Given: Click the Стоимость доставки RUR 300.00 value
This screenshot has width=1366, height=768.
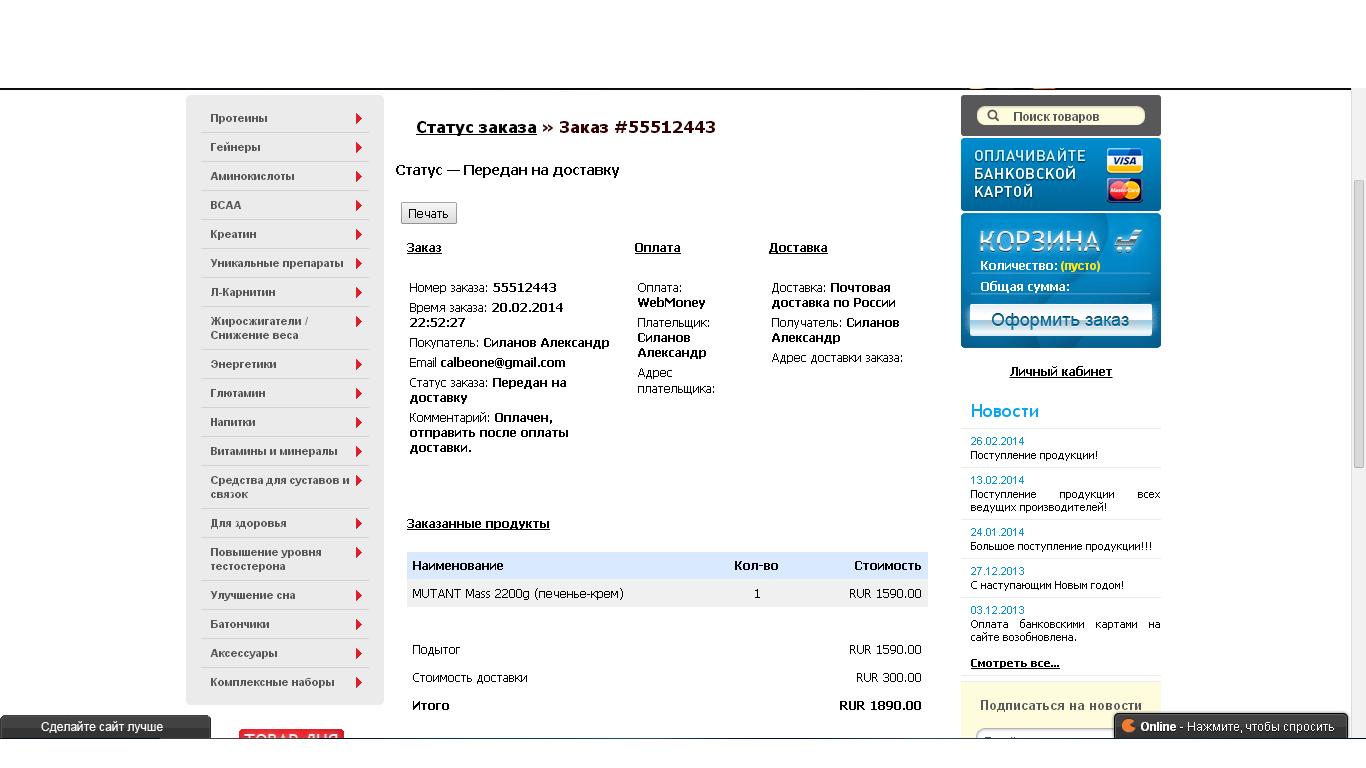Looking at the screenshot, I should (889, 677).
